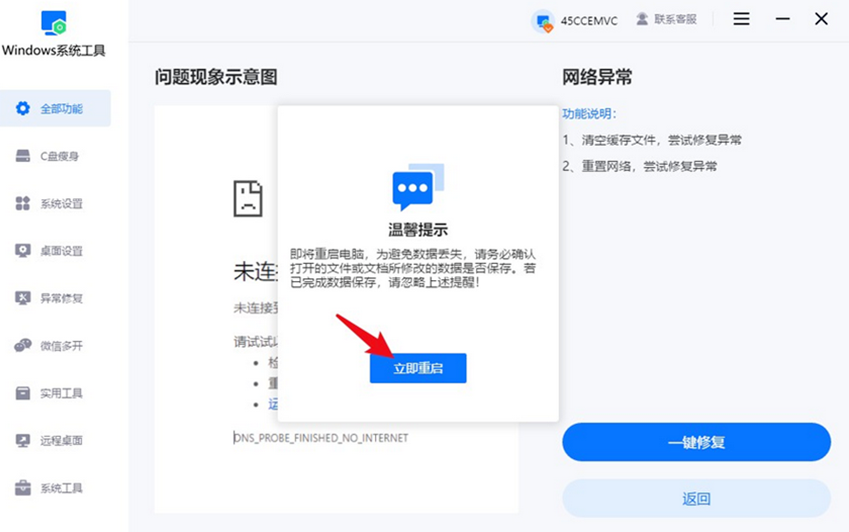Click the remote screen icon beside 远程桌面

coord(23,441)
